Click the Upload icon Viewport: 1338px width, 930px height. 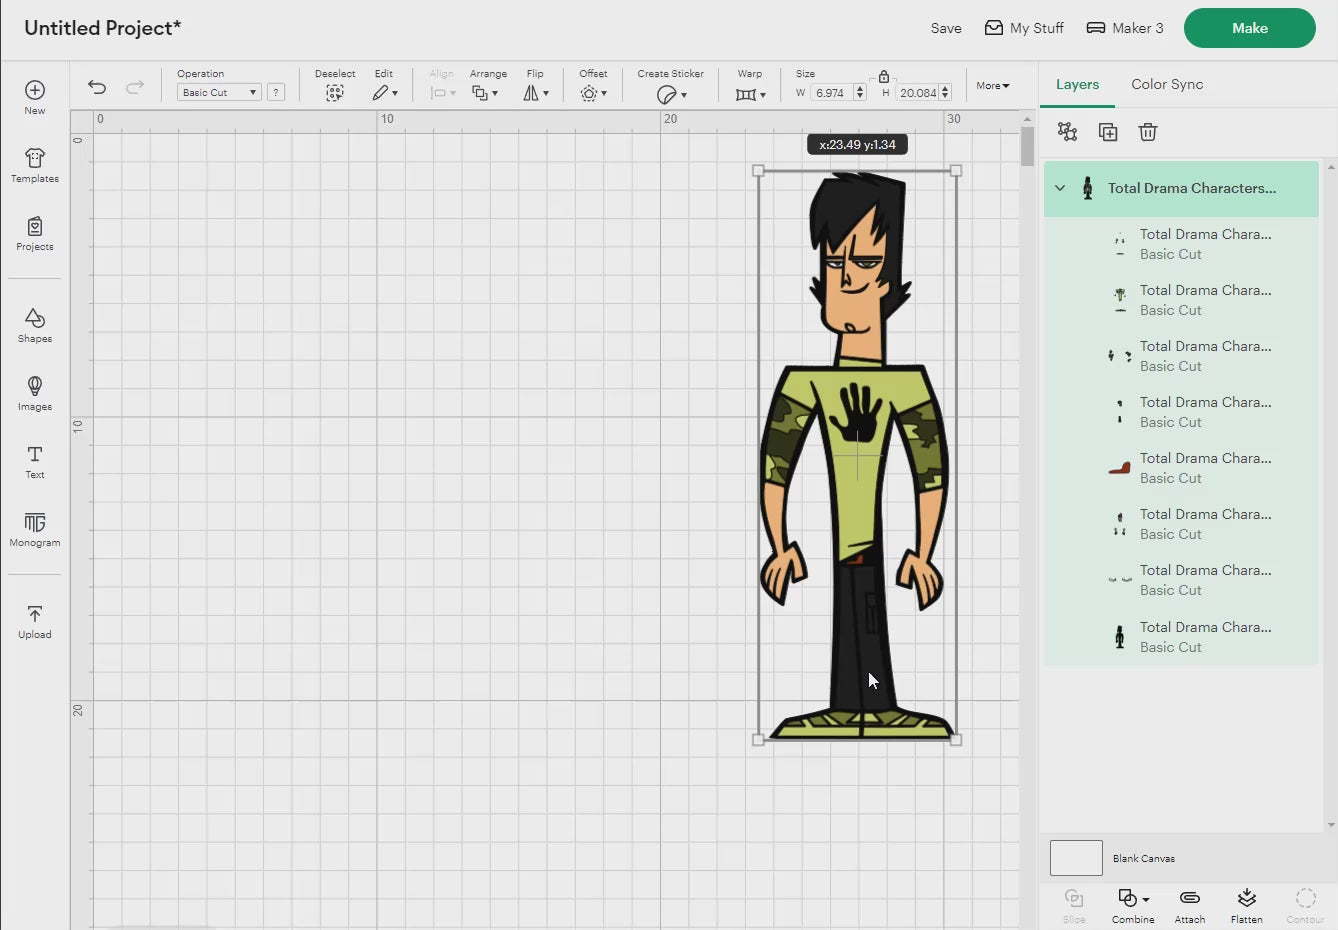coord(35,613)
